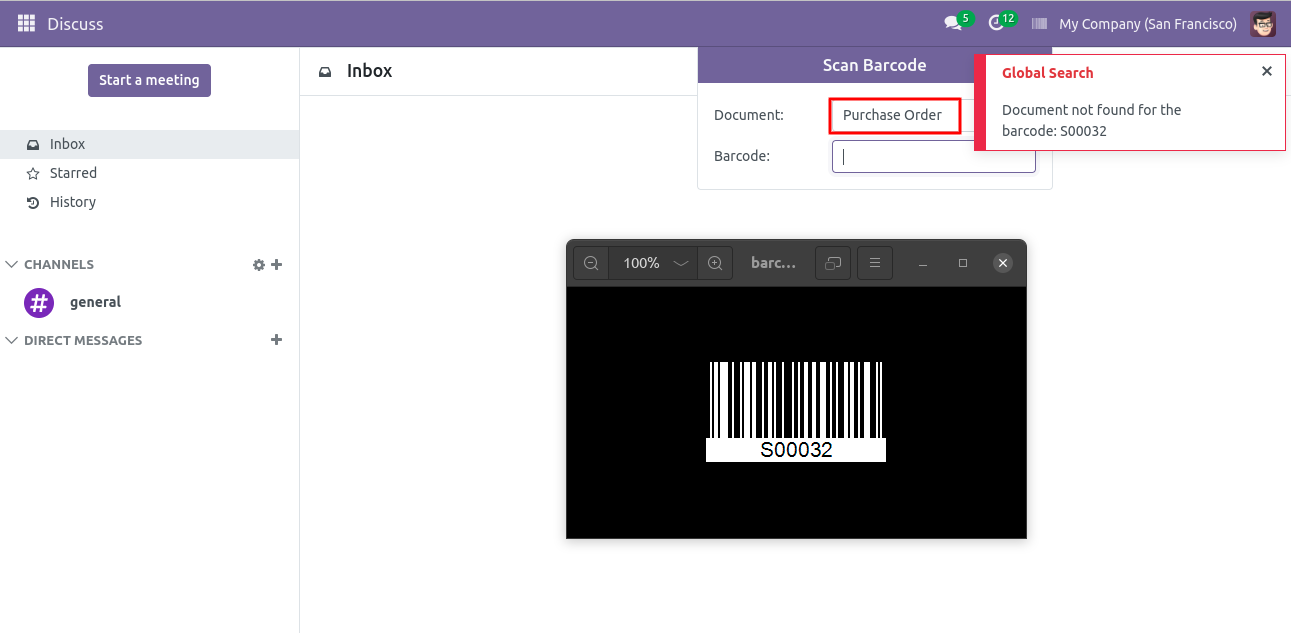Open the image viewer hamburger menu
This screenshot has height=633, width=1291.
click(x=875, y=263)
